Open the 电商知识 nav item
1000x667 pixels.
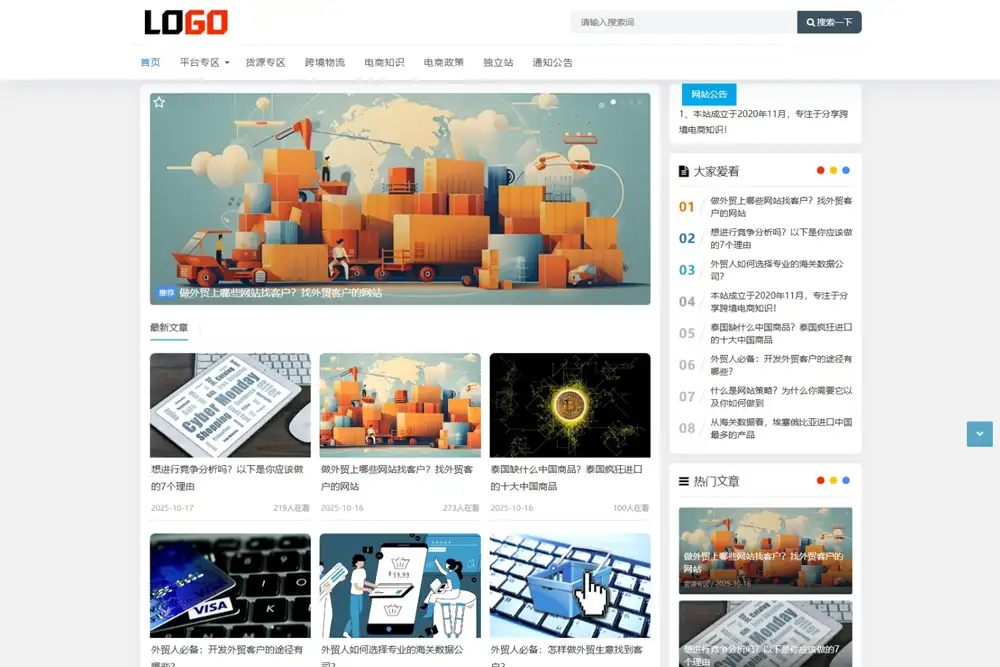(384, 62)
